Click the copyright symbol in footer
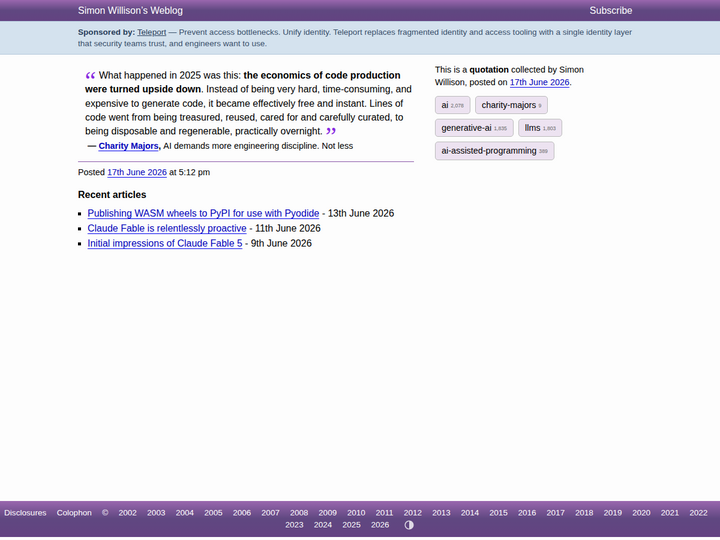The image size is (720, 540). tap(105, 513)
